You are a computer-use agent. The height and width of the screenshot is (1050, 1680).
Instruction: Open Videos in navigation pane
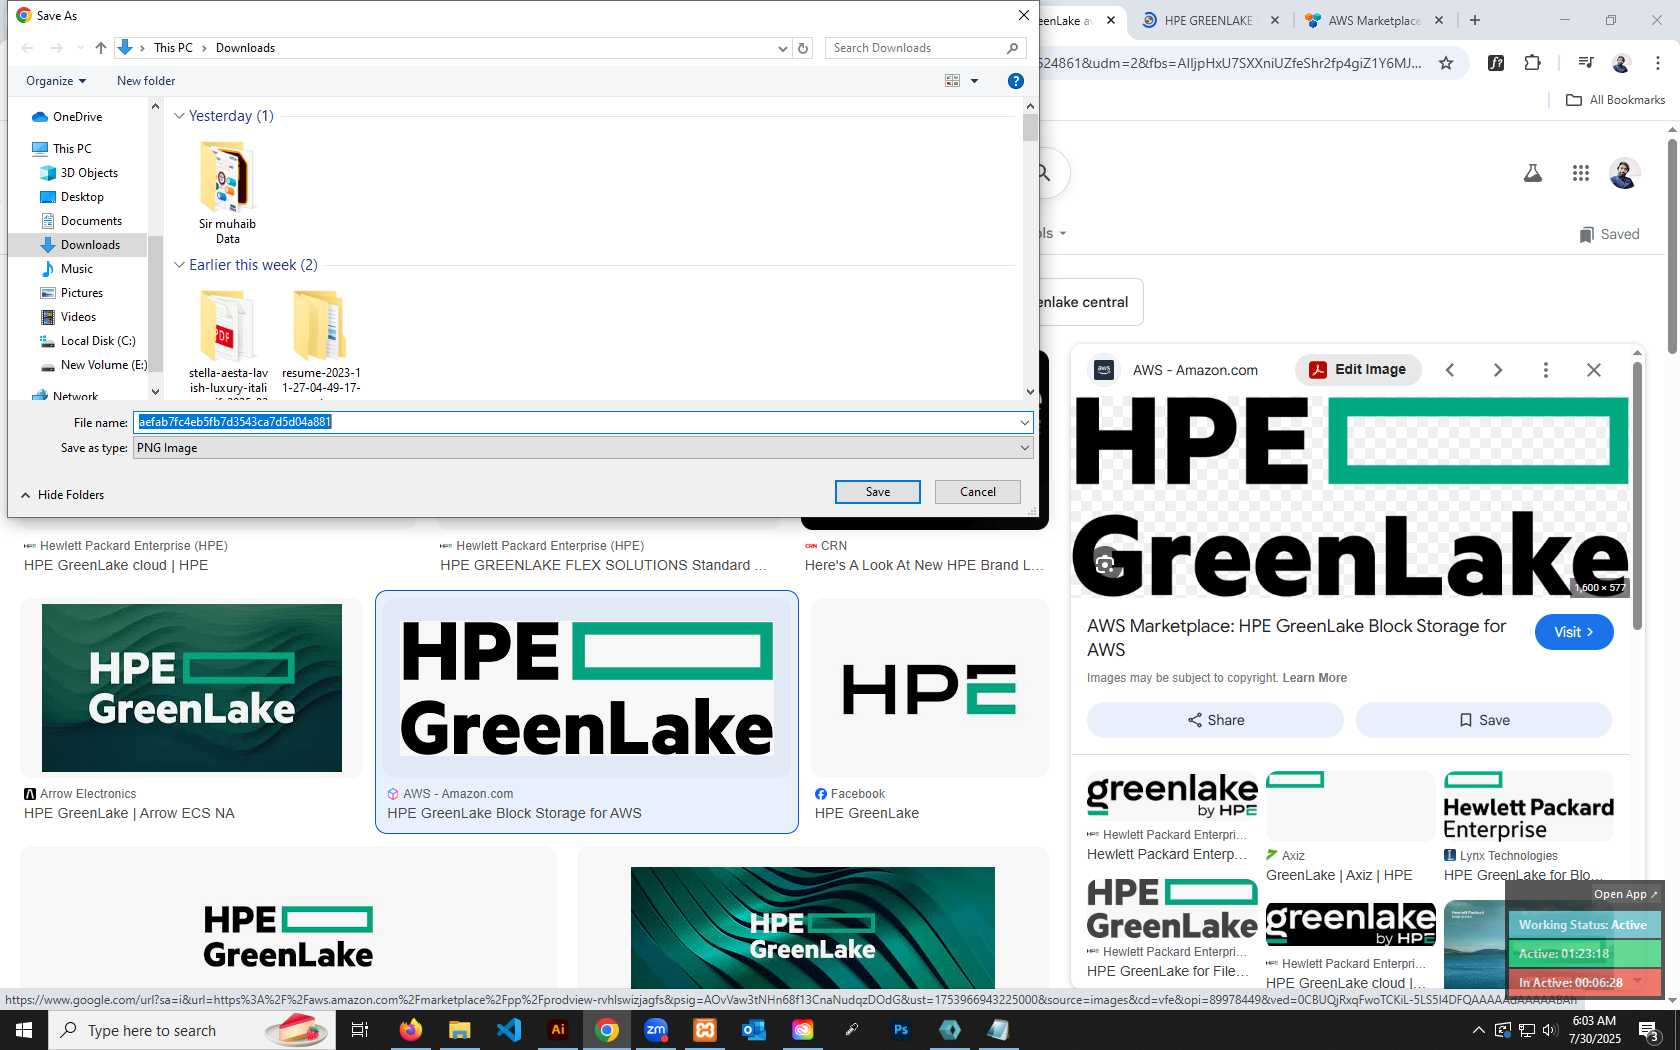pos(78,317)
